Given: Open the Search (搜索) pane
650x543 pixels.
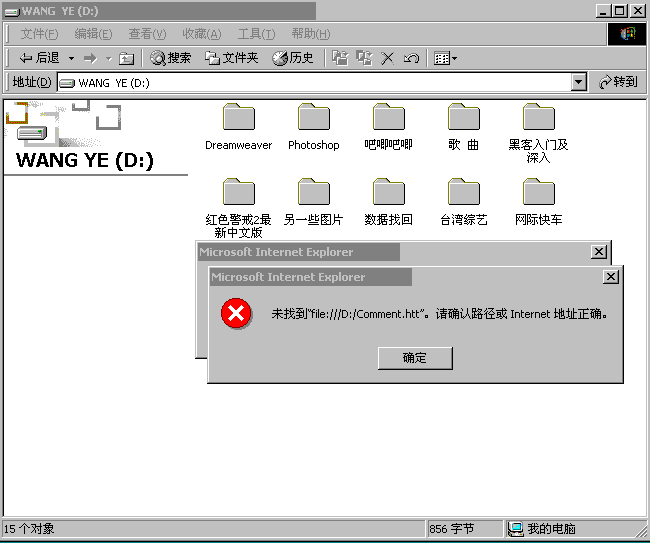Looking at the screenshot, I should point(170,58).
